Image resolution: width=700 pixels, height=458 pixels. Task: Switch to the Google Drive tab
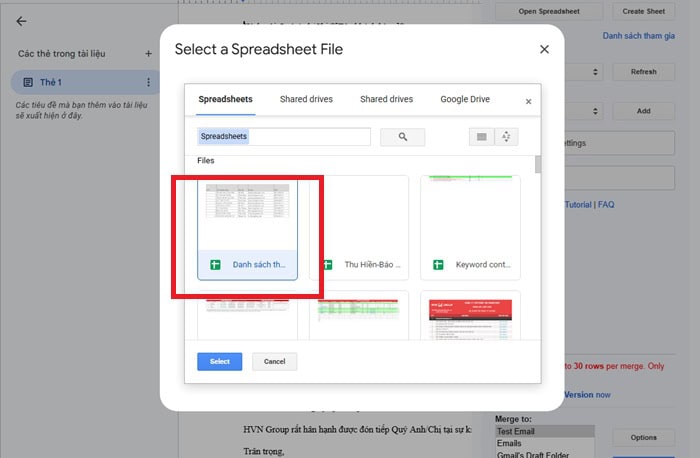465,99
